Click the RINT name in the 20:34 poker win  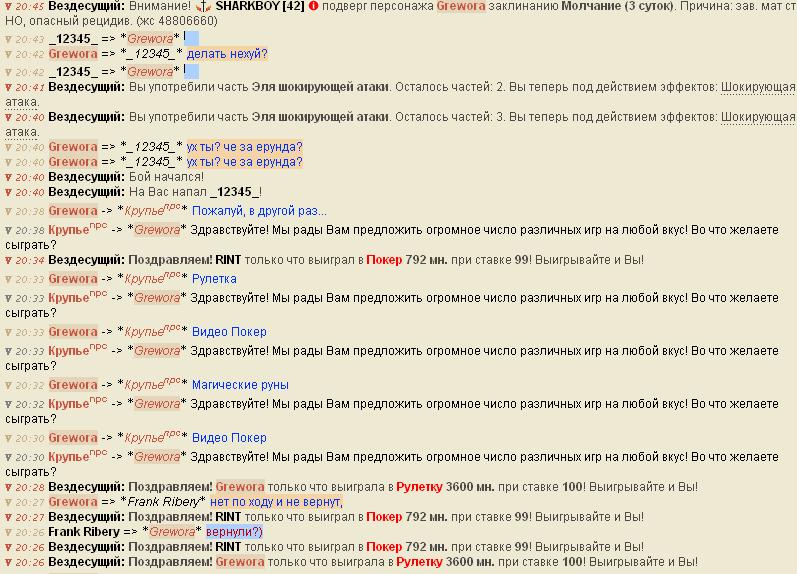228,260
